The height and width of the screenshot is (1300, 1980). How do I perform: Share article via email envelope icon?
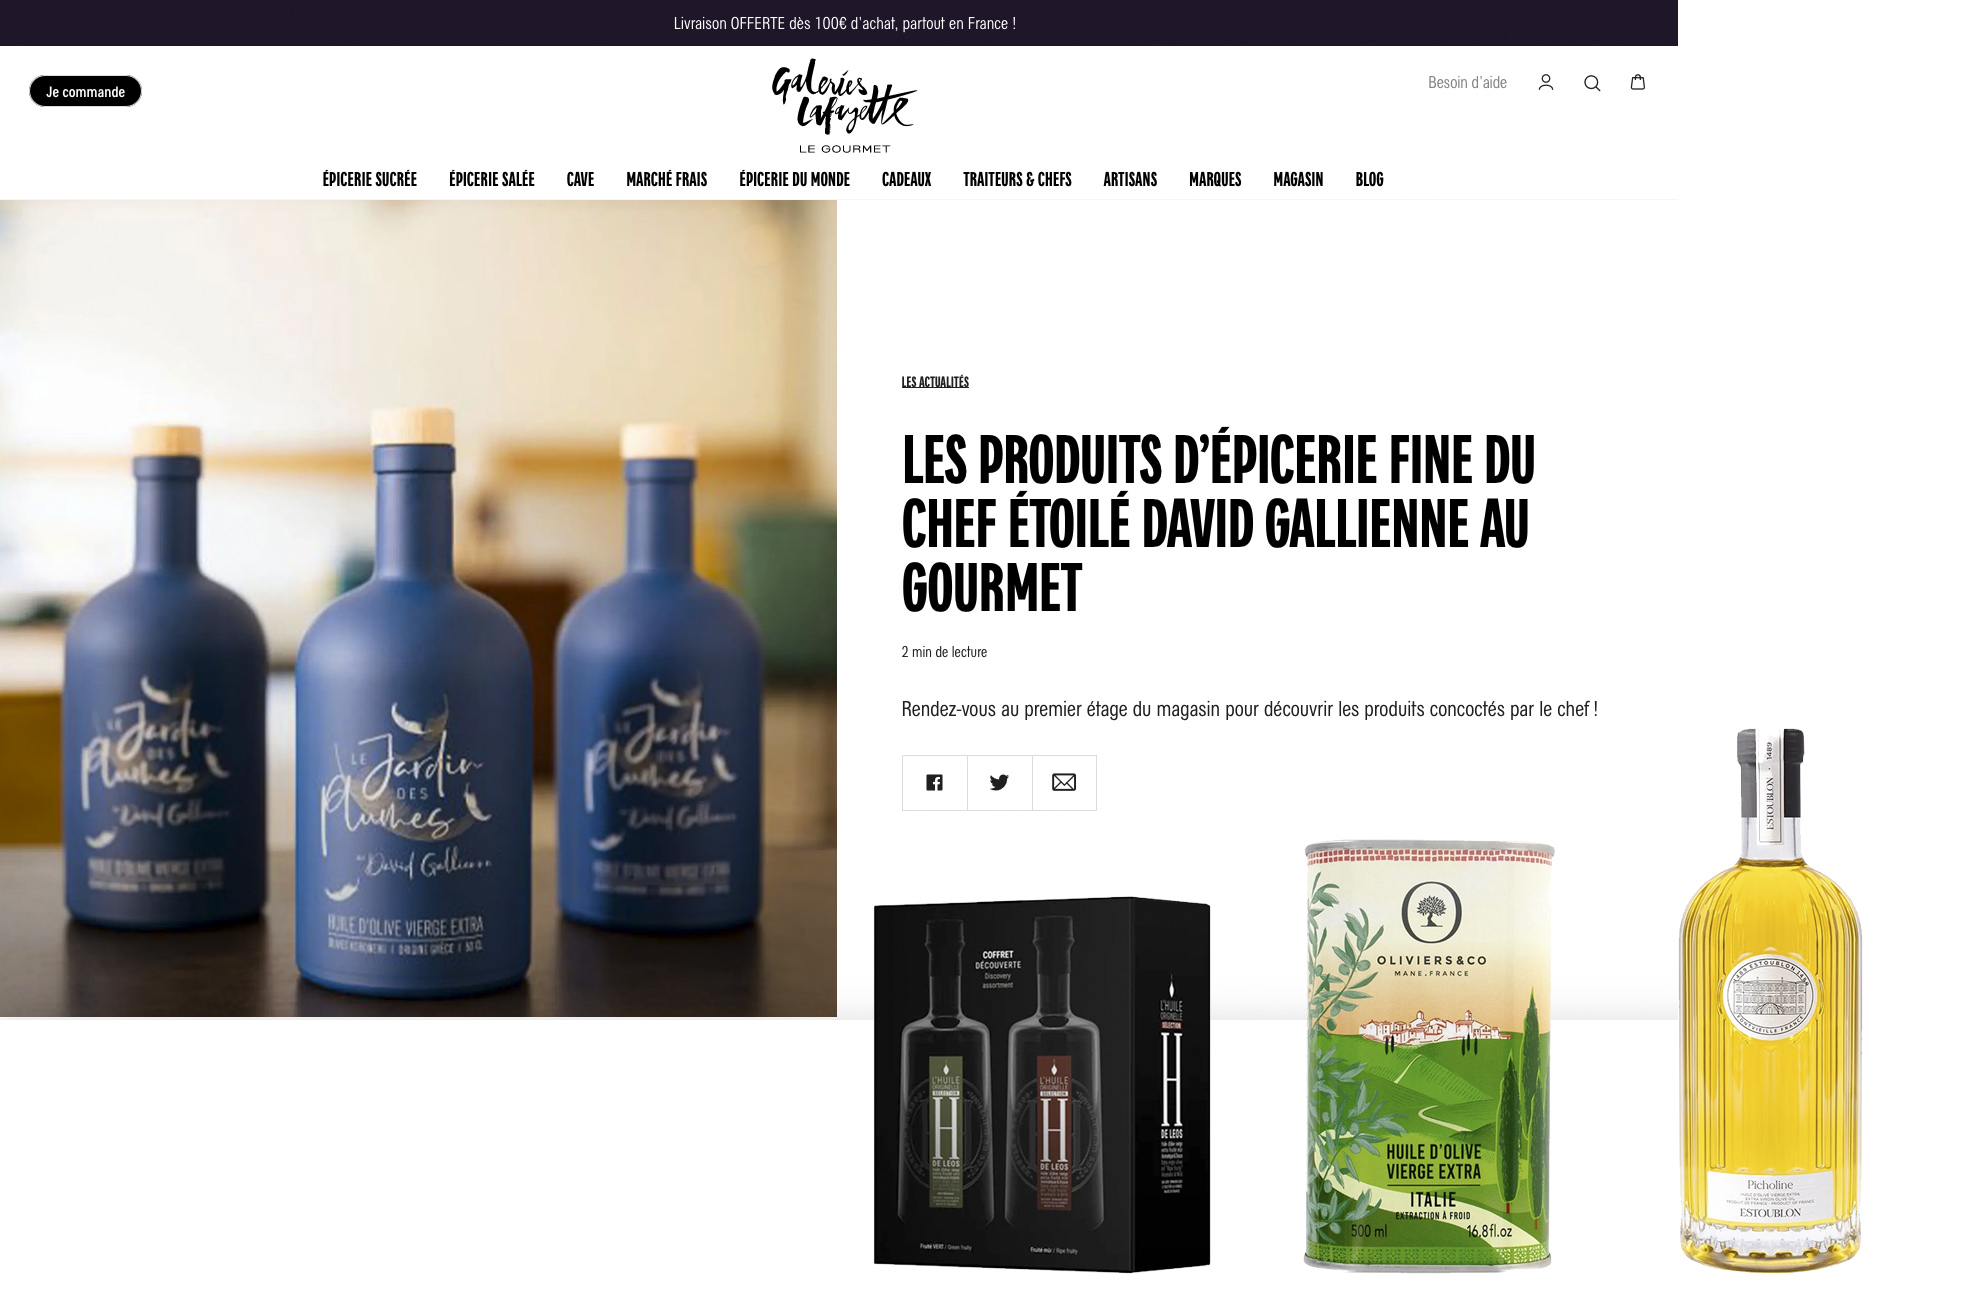pos(1064,783)
